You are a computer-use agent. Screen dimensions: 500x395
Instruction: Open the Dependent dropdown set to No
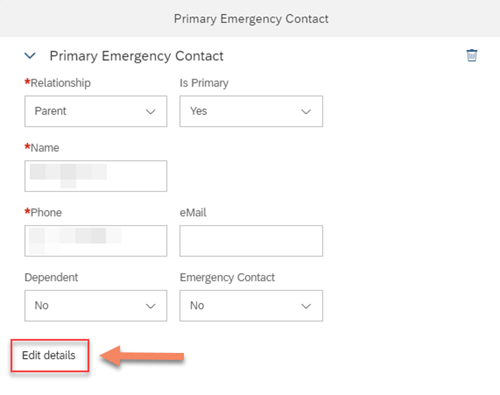96,306
